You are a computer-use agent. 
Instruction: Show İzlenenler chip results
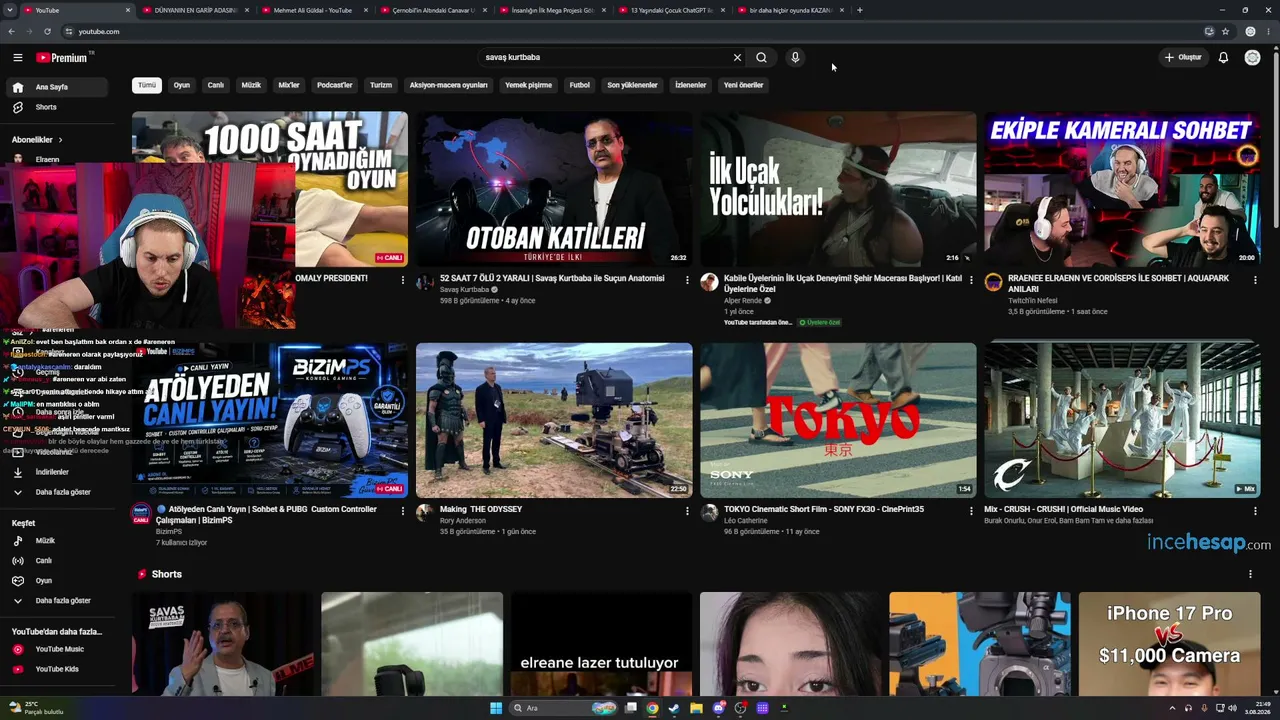(x=690, y=85)
